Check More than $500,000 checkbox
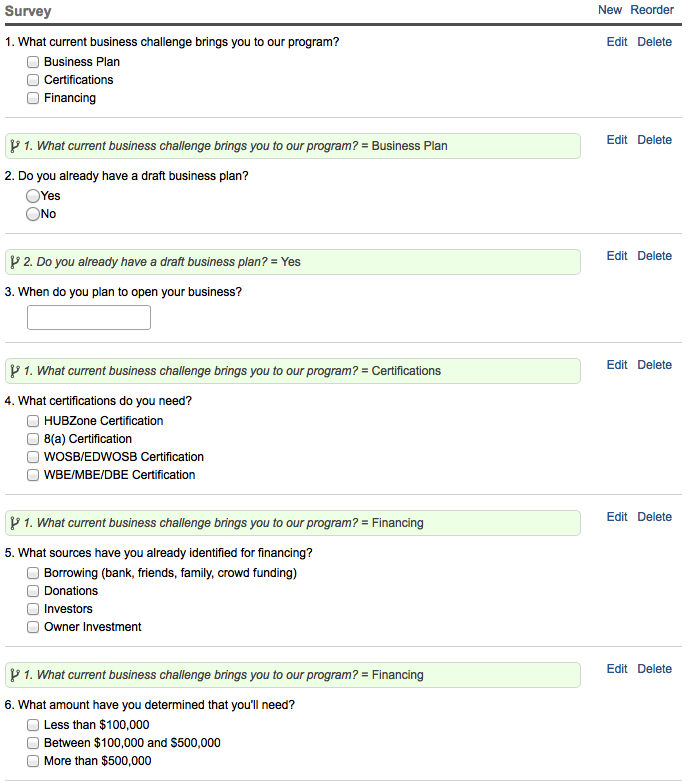 (x=33, y=761)
